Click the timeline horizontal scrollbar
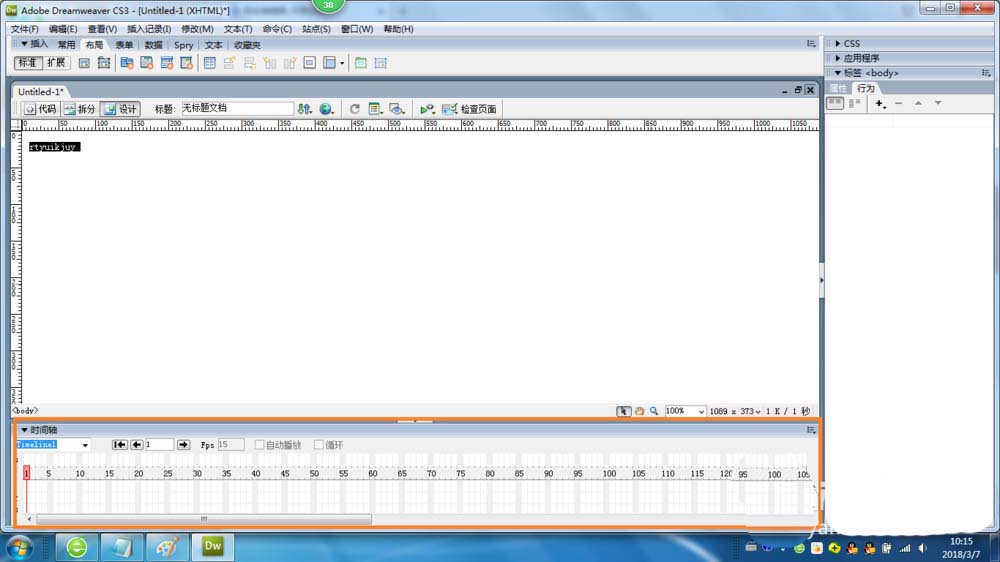Image resolution: width=1000 pixels, height=562 pixels. 203,519
